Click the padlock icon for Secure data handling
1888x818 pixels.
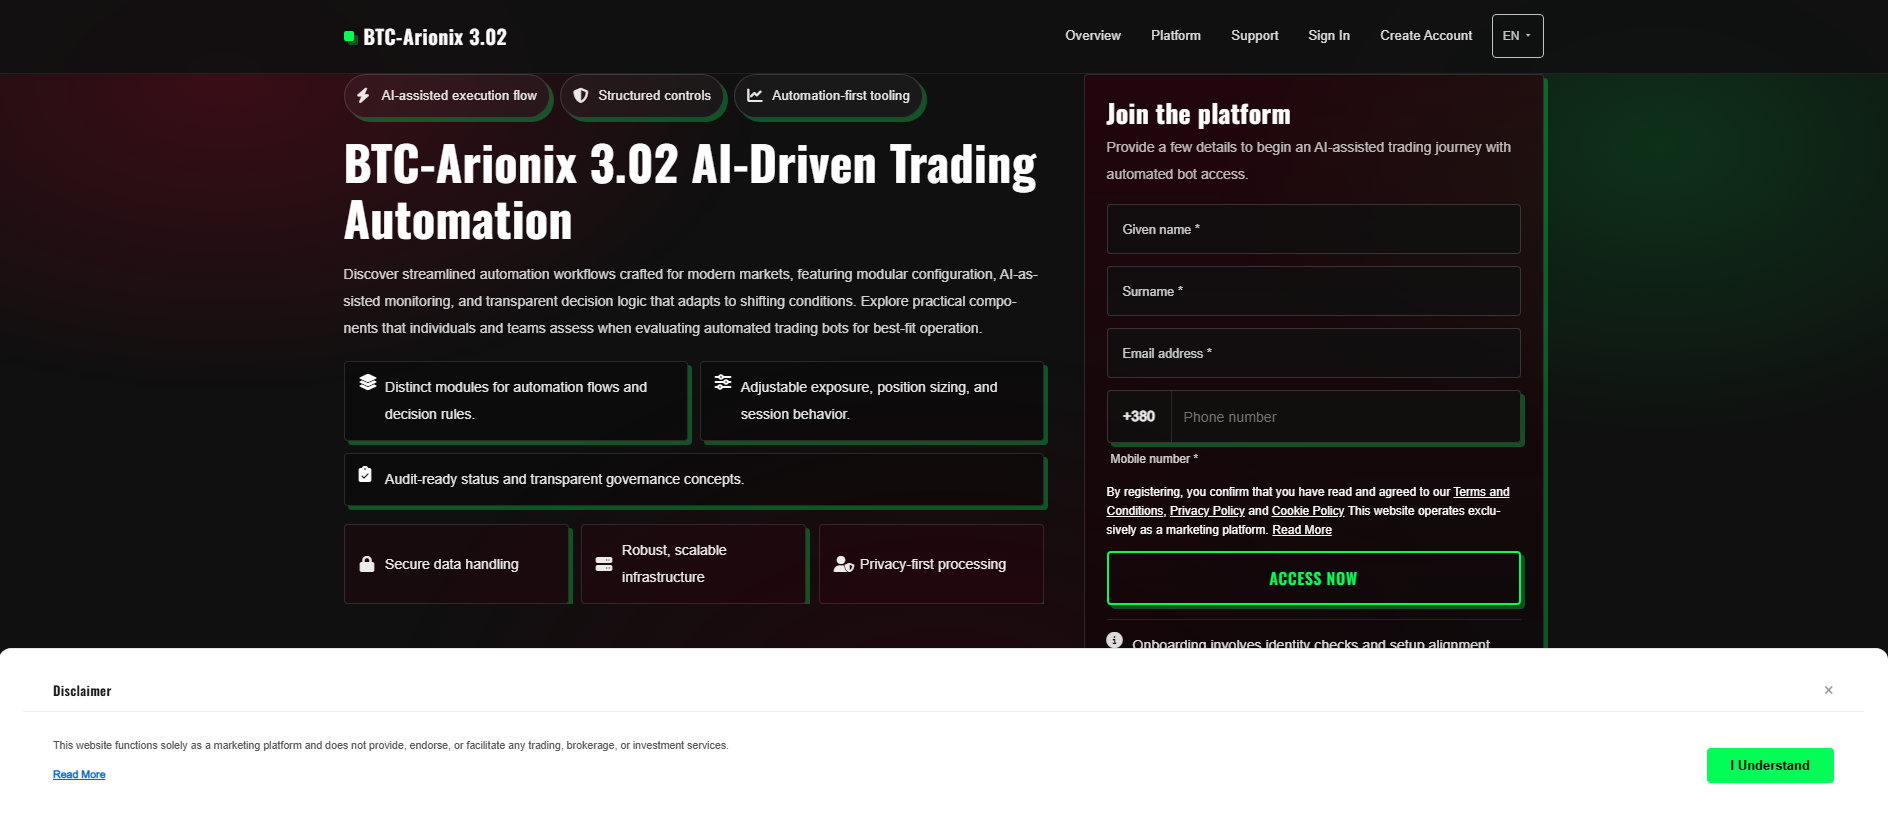pos(367,564)
